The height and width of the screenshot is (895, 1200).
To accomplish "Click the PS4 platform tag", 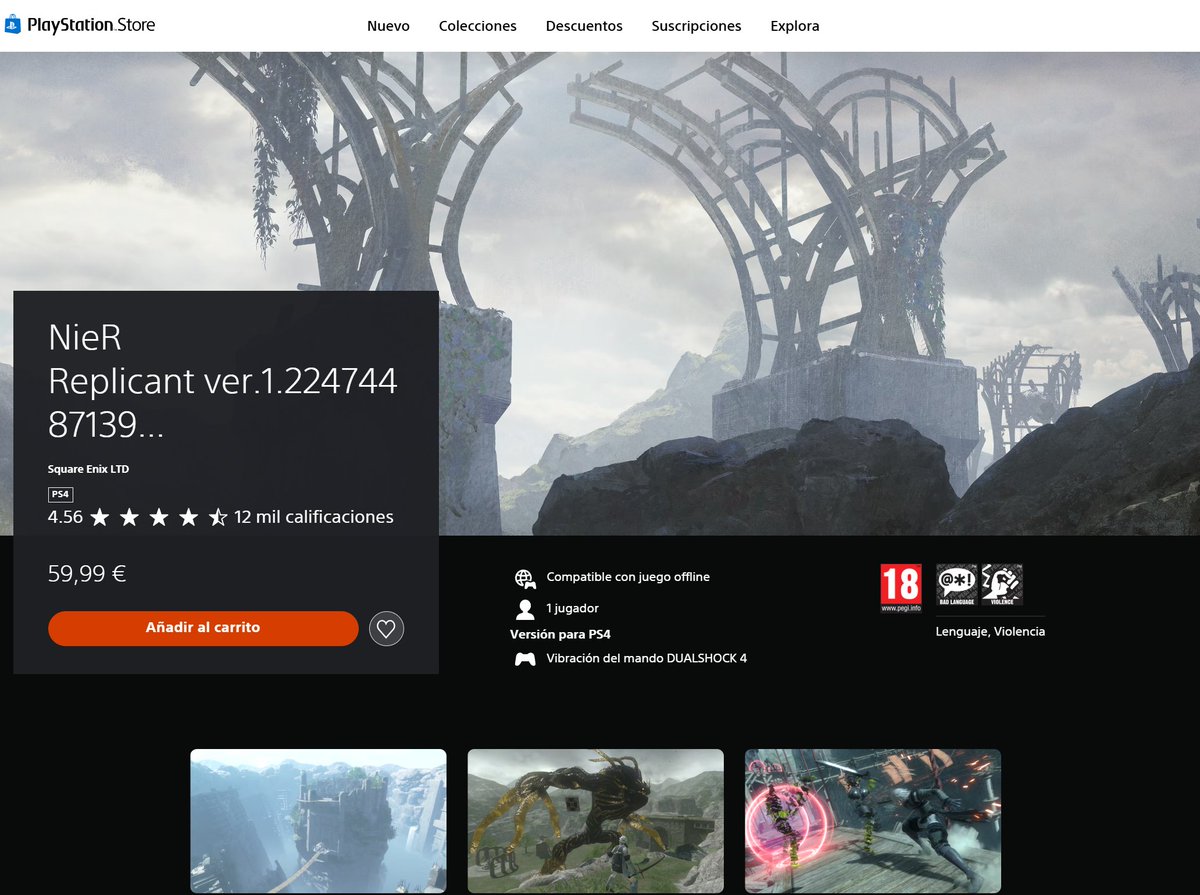I will [60, 494].
